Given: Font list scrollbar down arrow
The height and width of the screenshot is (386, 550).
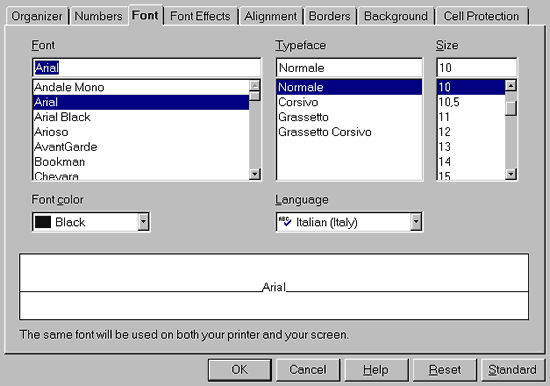Looking at the screenshot, I should [x=255, y=174].
